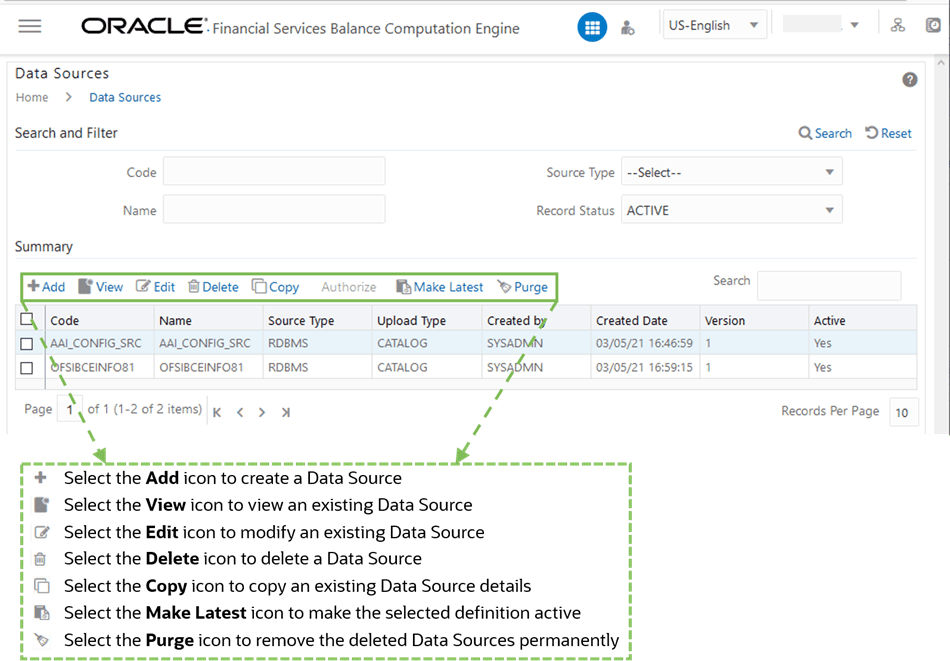
Task: Check the OFSIBCEINFO81 row checkbox
Action: pyautogui.click(x=27, y=368)
